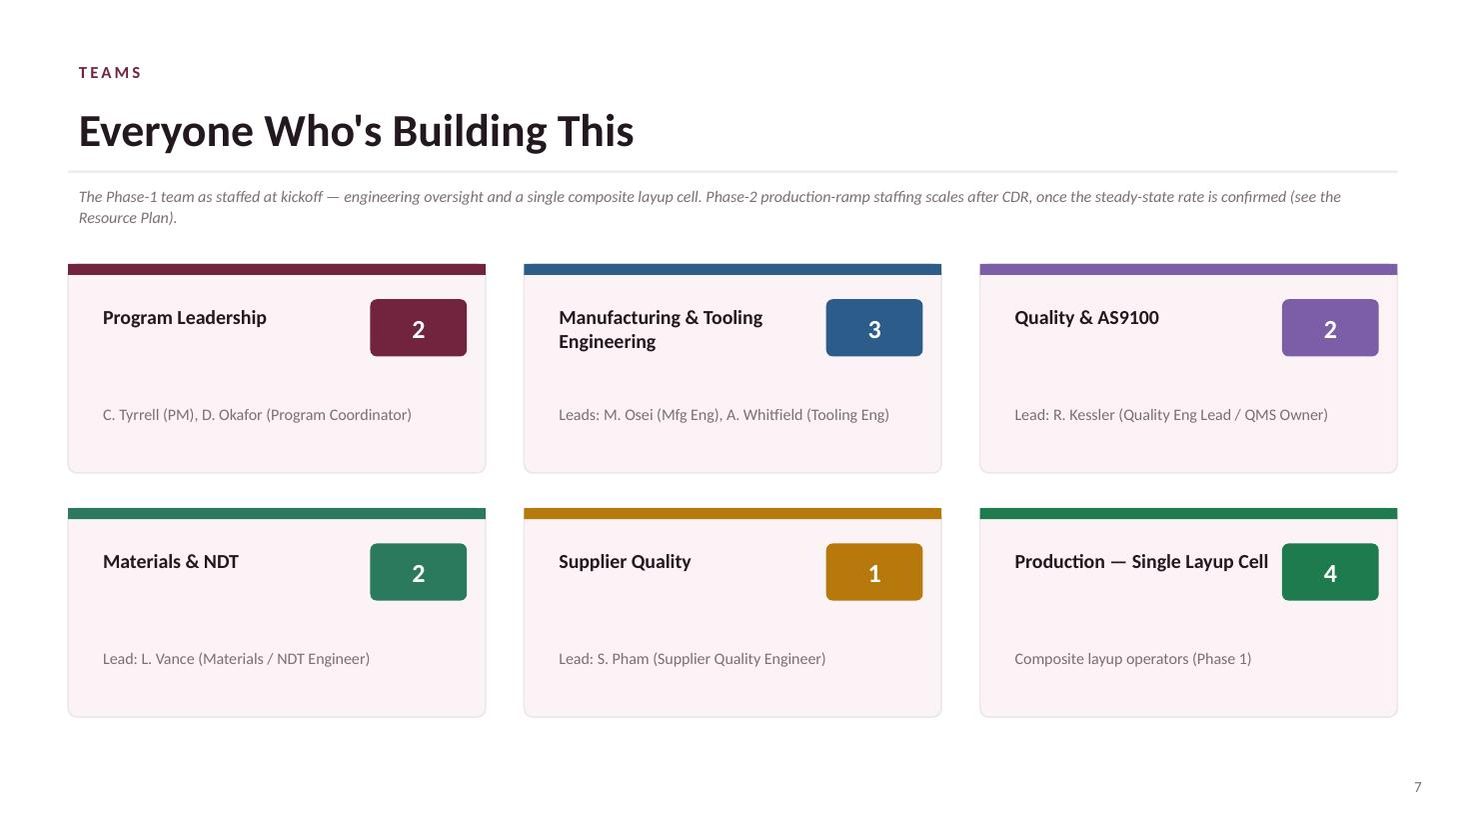Select the S. Pham Supplier Quality Engineer text
Viewport: 1466px width, 825px height.
tap(692, 659)
